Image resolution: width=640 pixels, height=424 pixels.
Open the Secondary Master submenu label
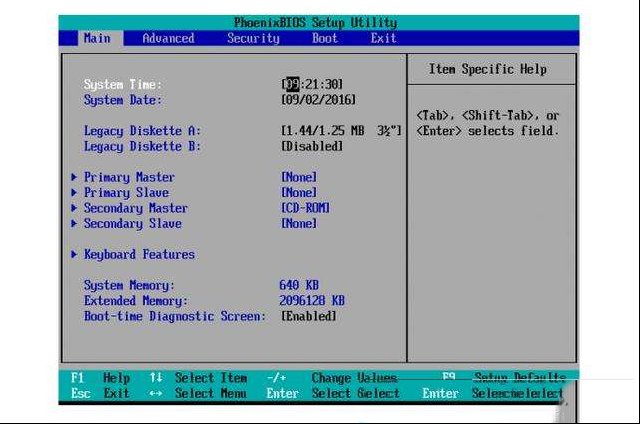(x=136, y=208)
